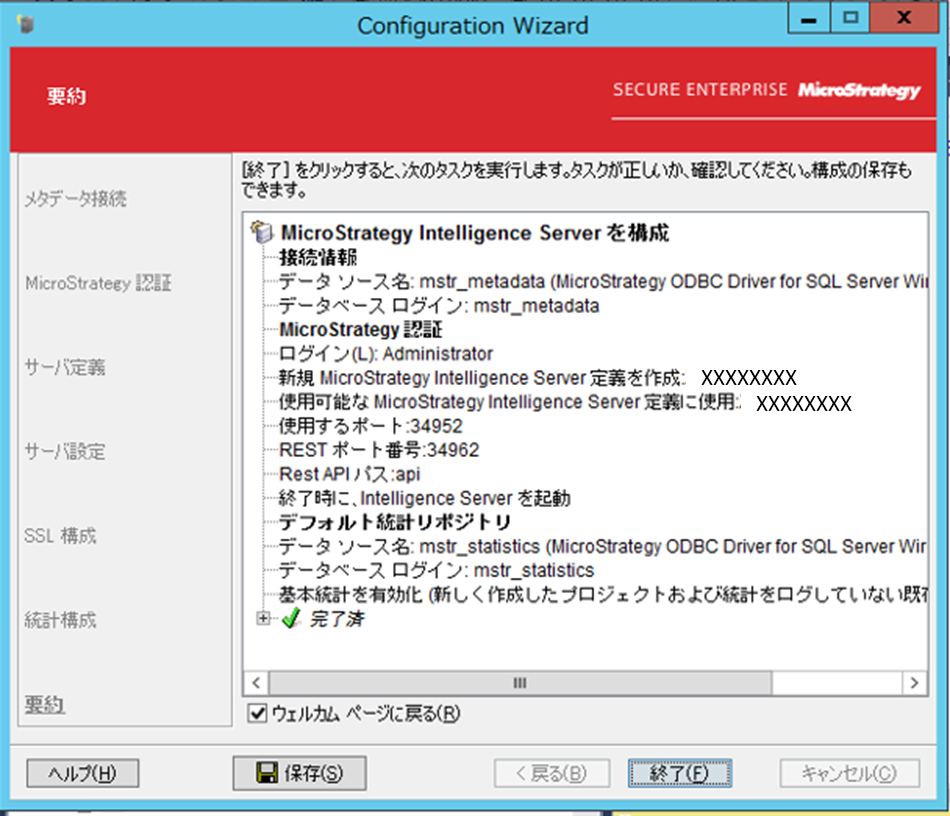The width and height of the screenshot is (950, 816).
Task: Click the floppy disk icon on the 保存 button
Action: 267,773
